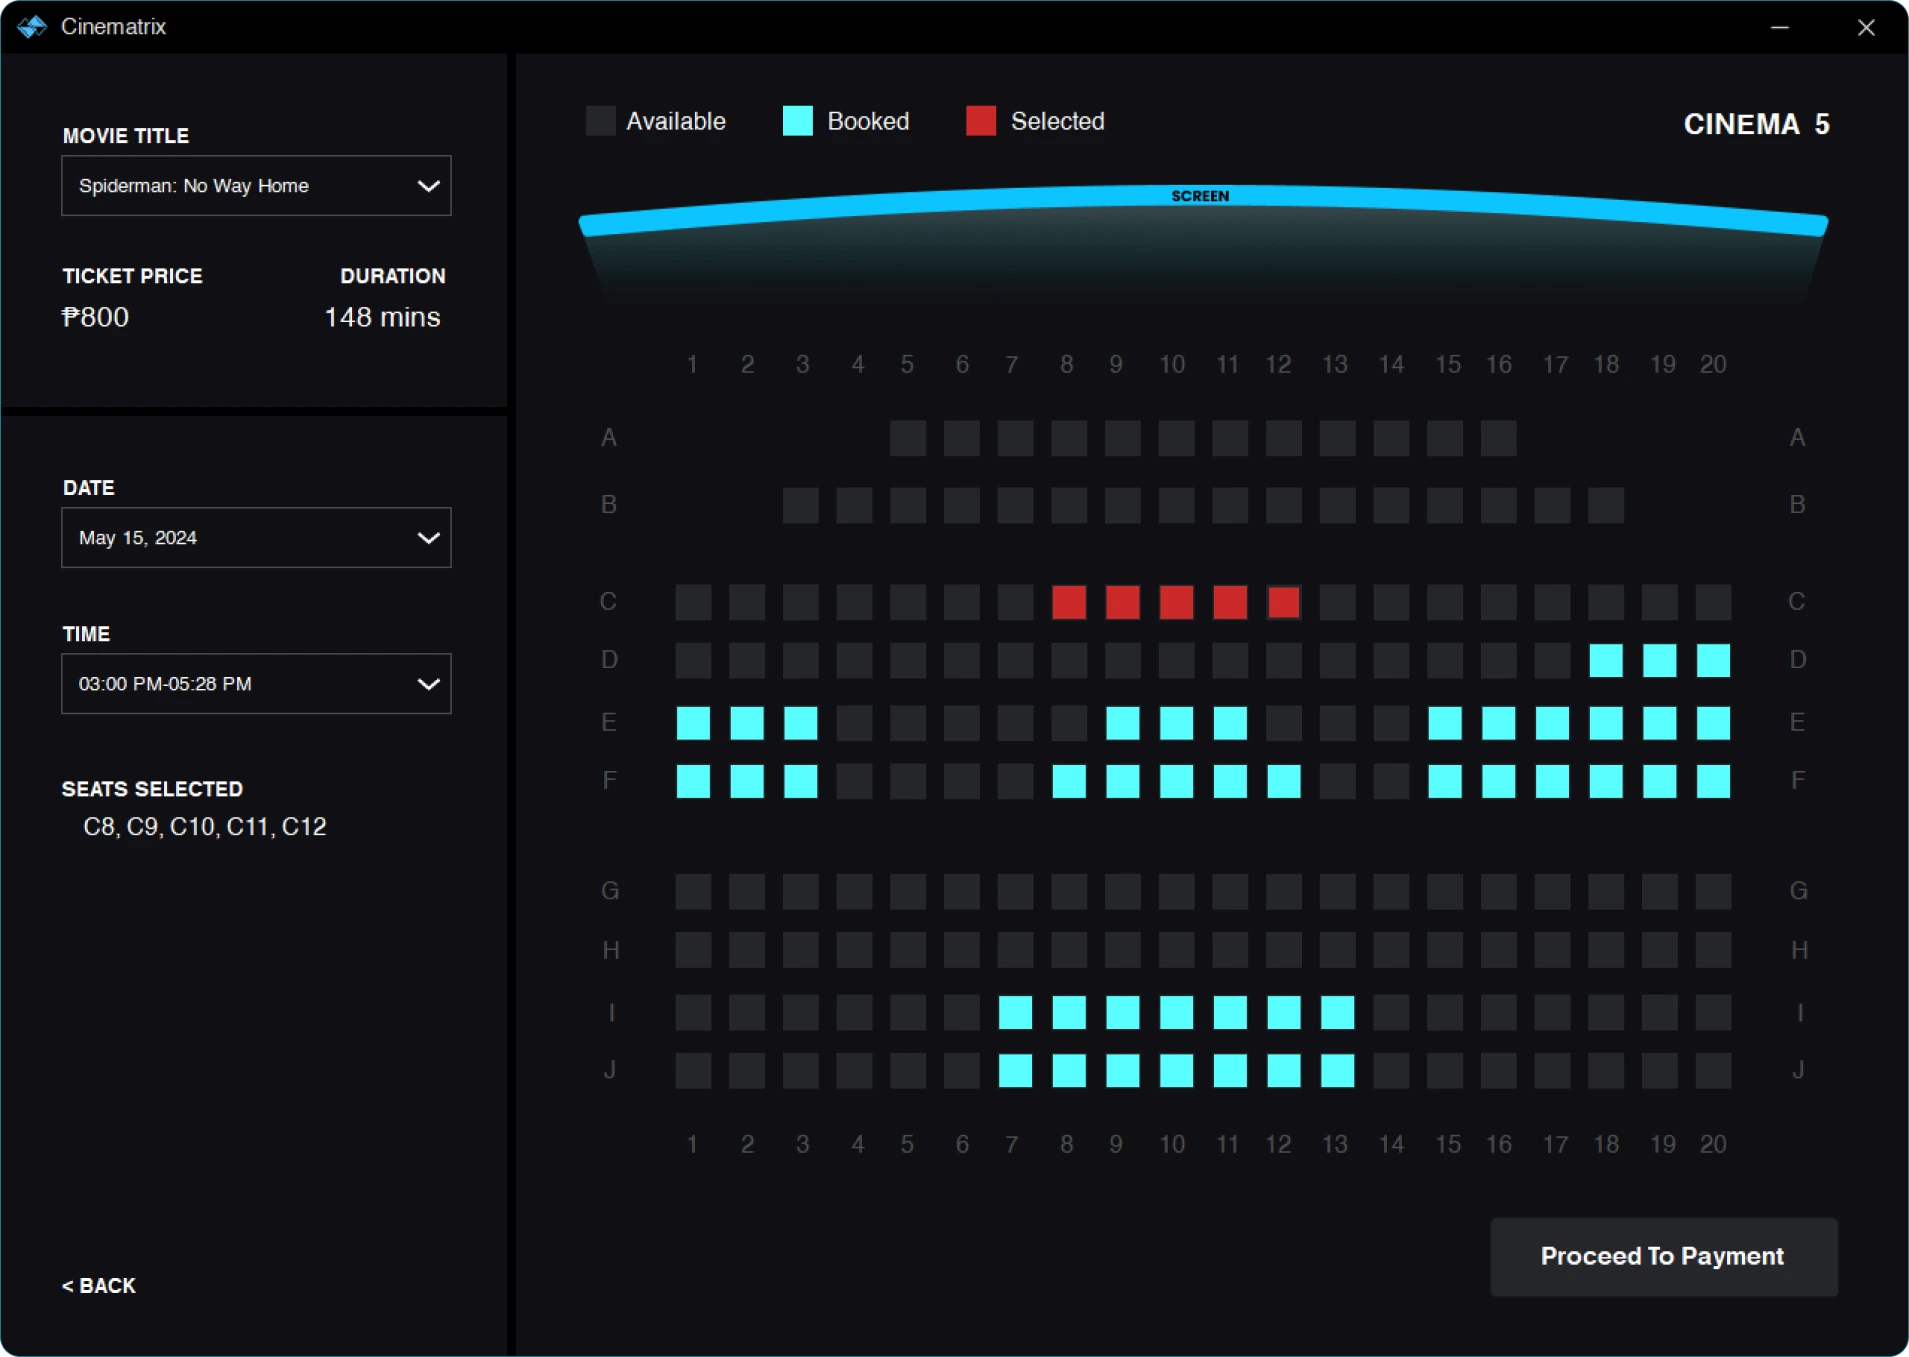The width and height of the screenshot is (1909, 1357).
Task: Click the red Selected legend swatch
Action: tap(980, 121)
